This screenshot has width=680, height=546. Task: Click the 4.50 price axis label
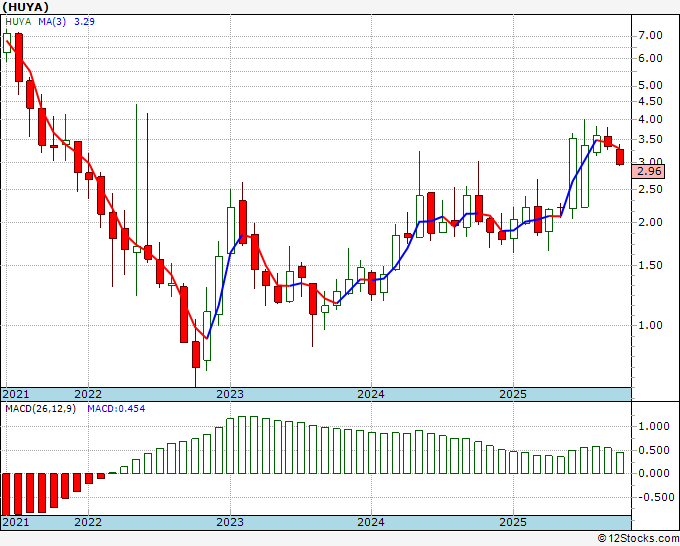(x=651, y=101)
